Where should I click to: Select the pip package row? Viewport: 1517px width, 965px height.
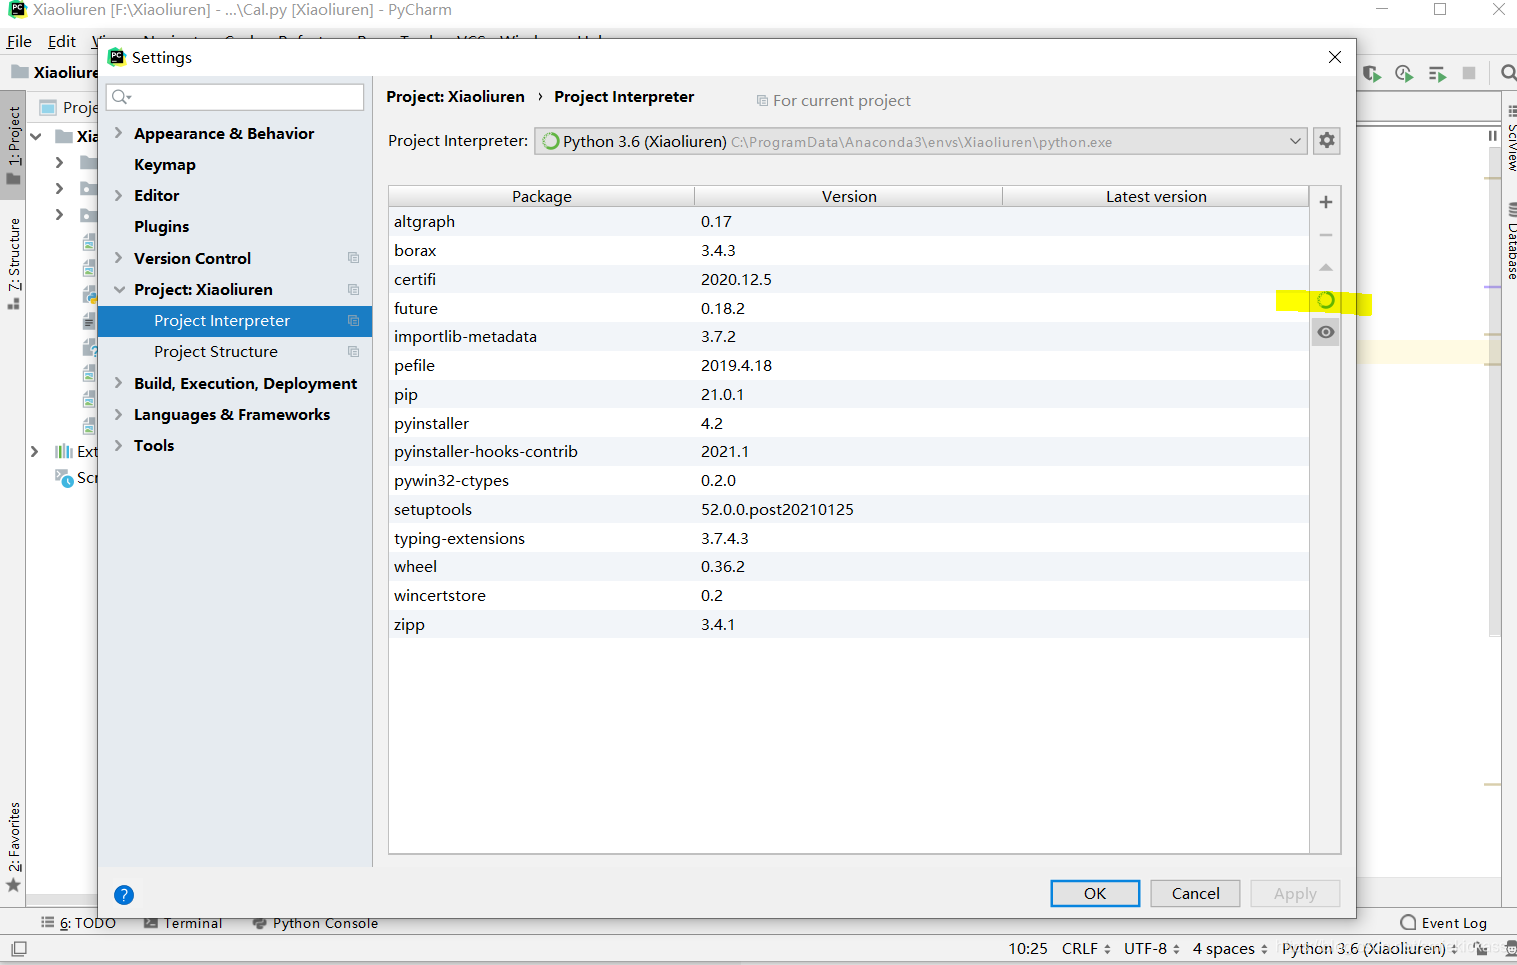click(x=849, y=395)
